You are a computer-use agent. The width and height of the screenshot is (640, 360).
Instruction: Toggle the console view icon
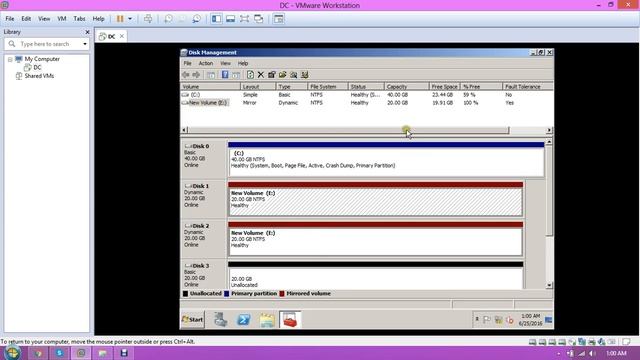[279, 19]
